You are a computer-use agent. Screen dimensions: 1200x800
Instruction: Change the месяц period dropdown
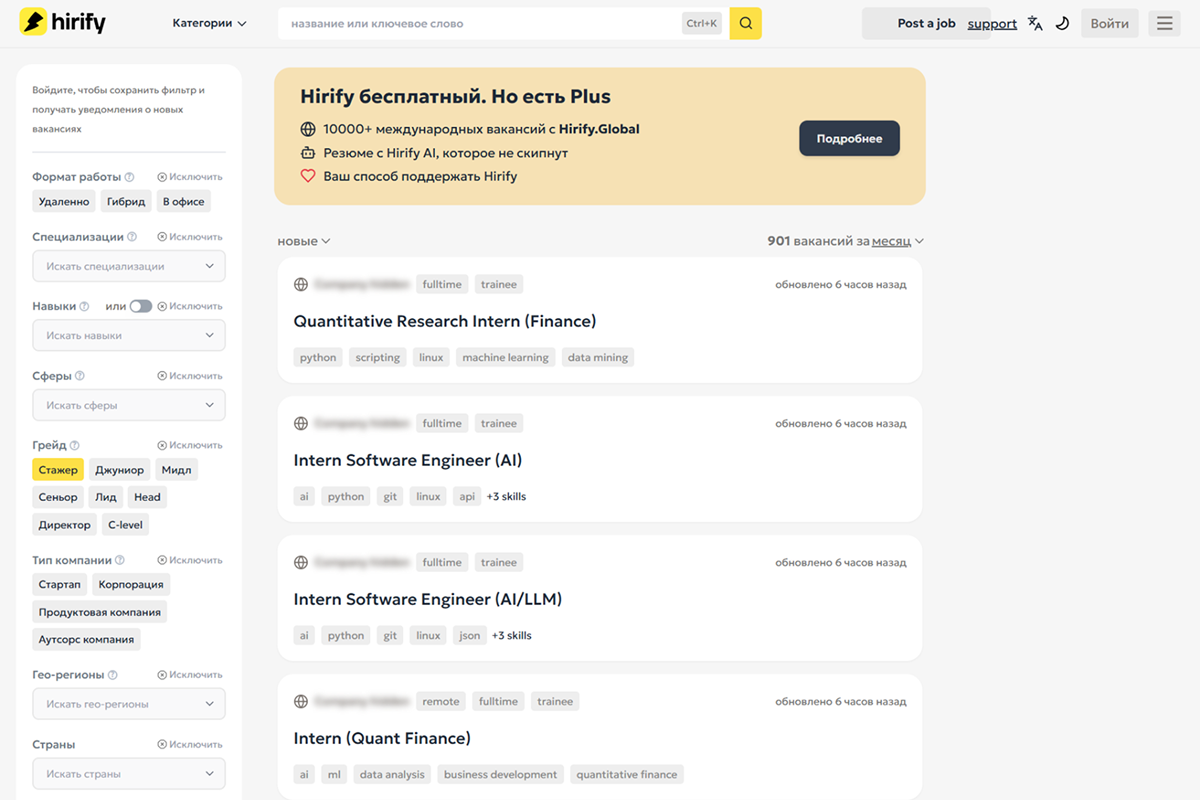pos(897,241)
